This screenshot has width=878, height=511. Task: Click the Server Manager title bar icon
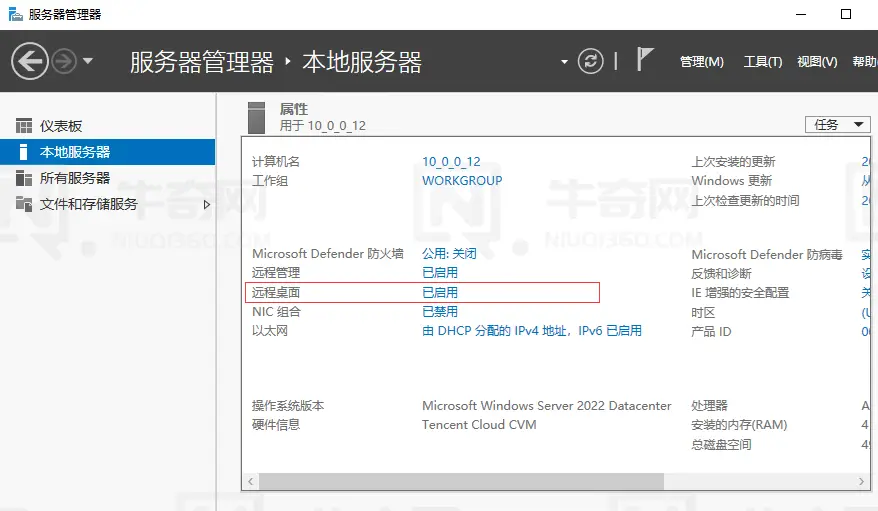click(x=16, y=14)
